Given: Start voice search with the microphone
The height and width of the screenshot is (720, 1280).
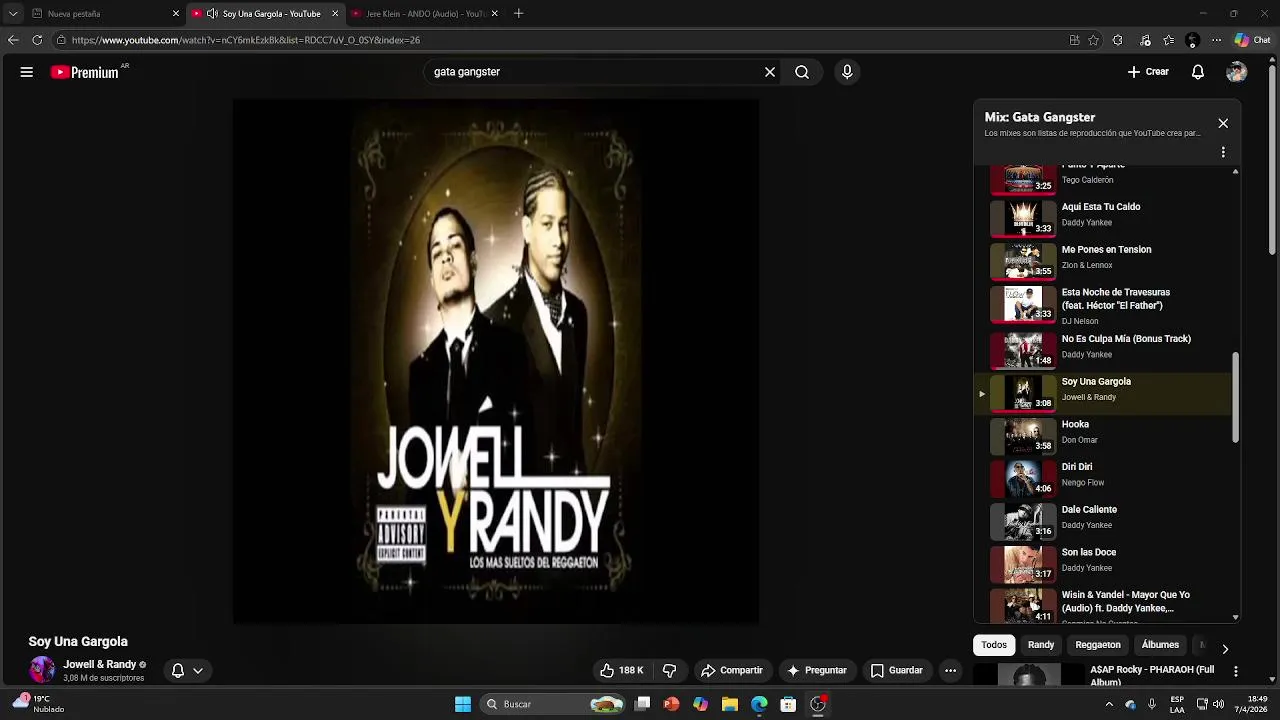Looking at the screenshot, I should [847, 72].
